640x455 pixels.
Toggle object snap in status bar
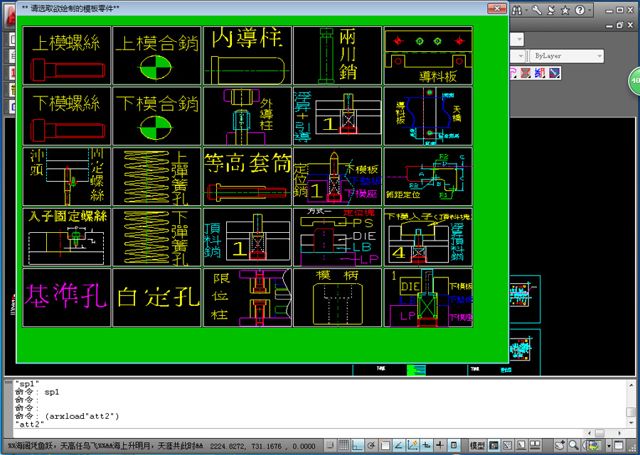click(385, 445)
